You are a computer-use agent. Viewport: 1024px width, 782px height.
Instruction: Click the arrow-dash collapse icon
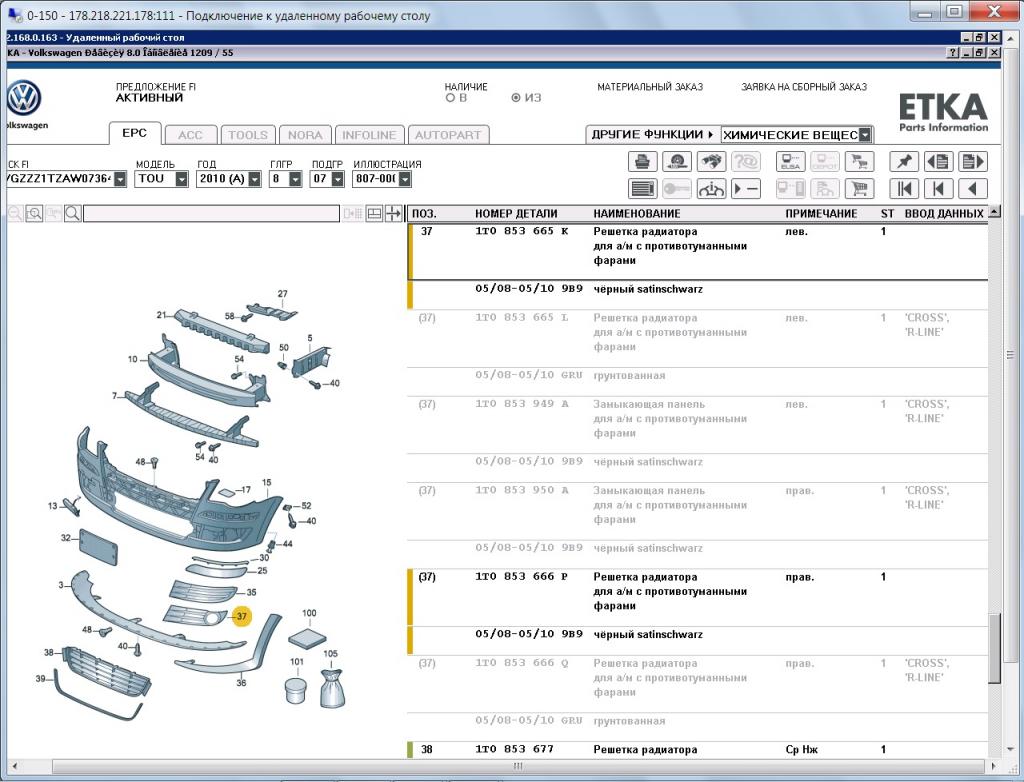coord(746,189)
